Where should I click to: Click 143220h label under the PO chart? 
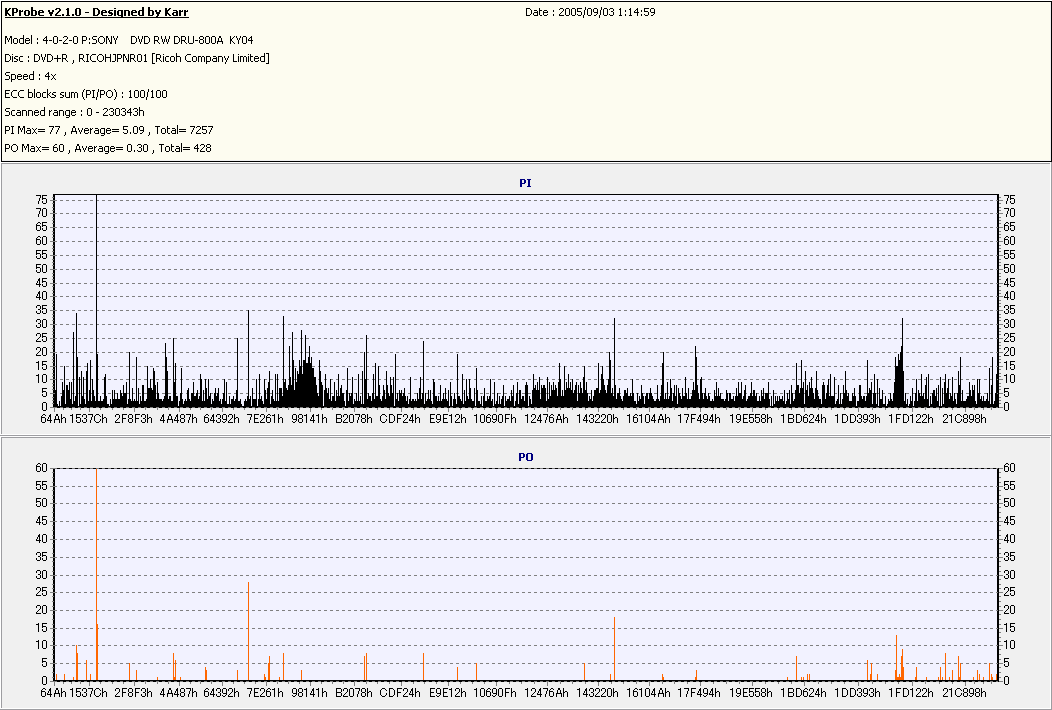coord(597,693)
